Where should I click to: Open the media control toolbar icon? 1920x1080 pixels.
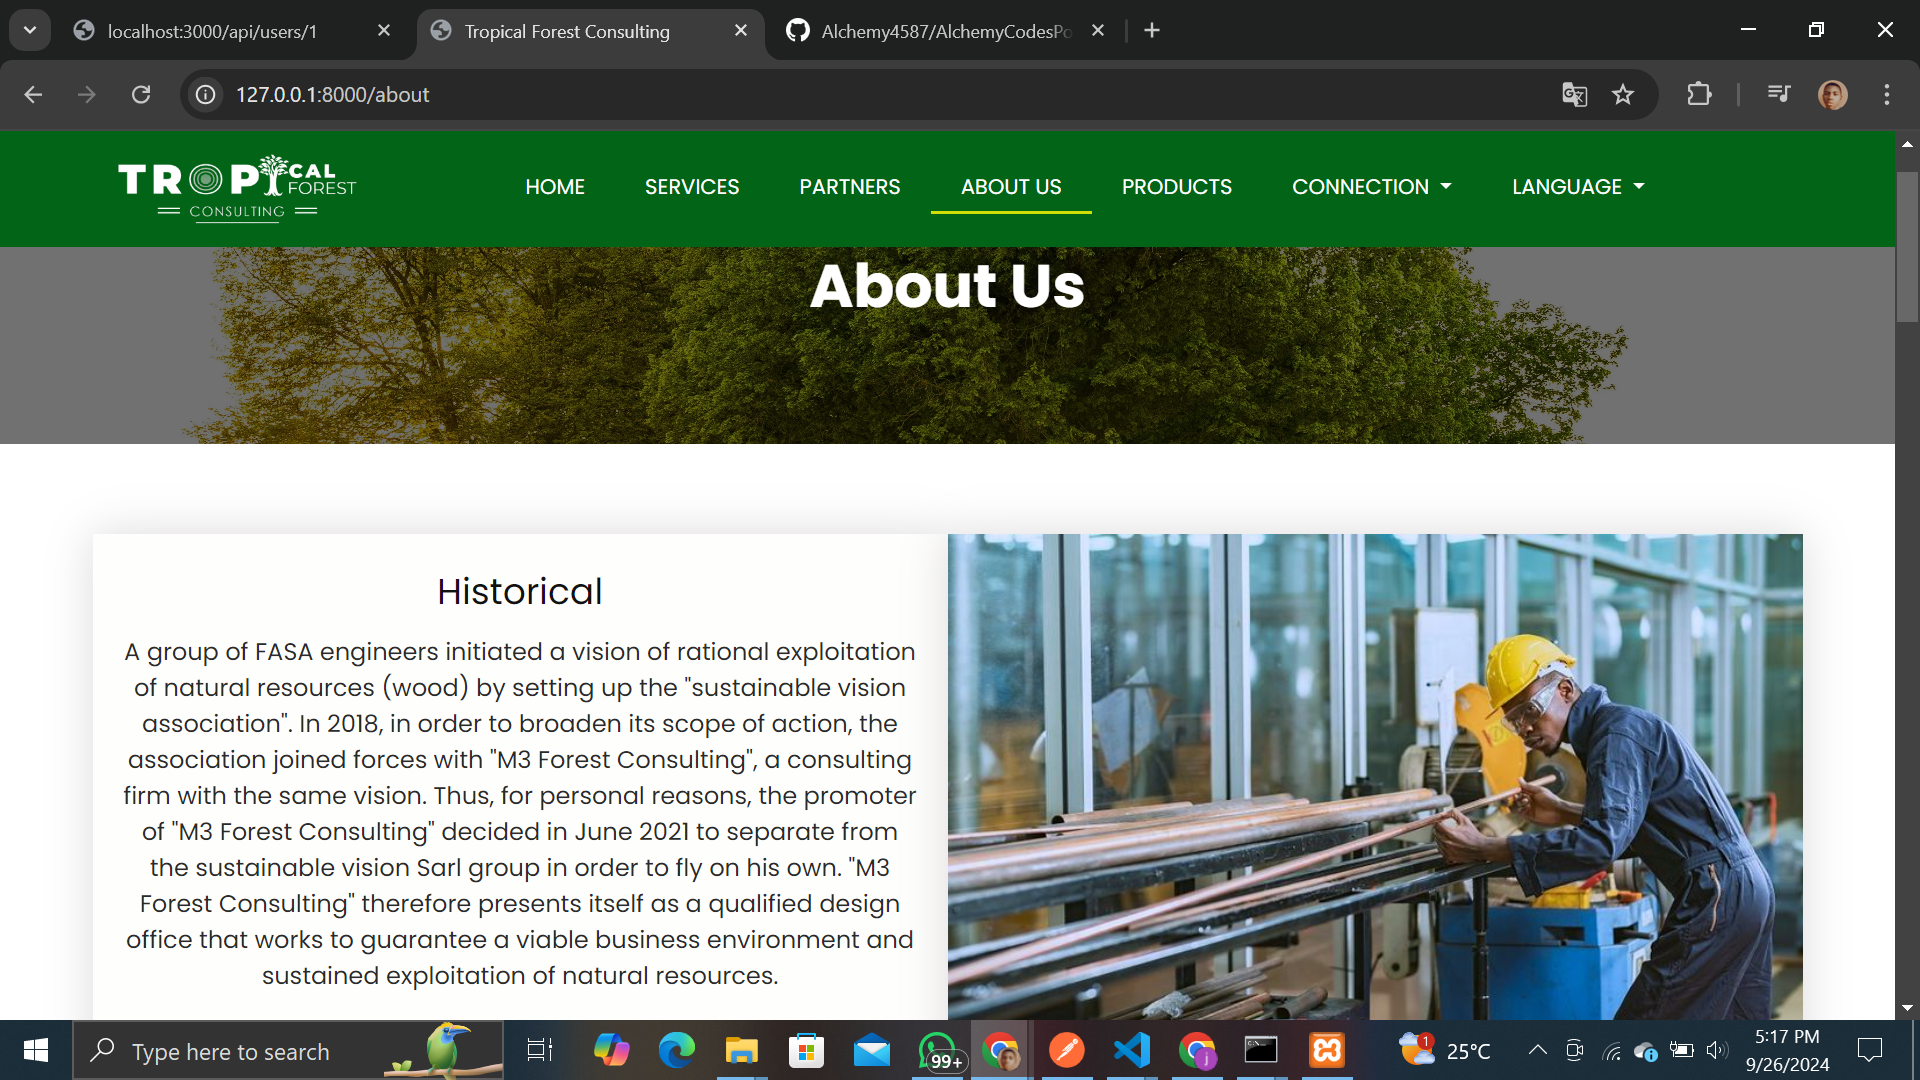[1779, 94]
